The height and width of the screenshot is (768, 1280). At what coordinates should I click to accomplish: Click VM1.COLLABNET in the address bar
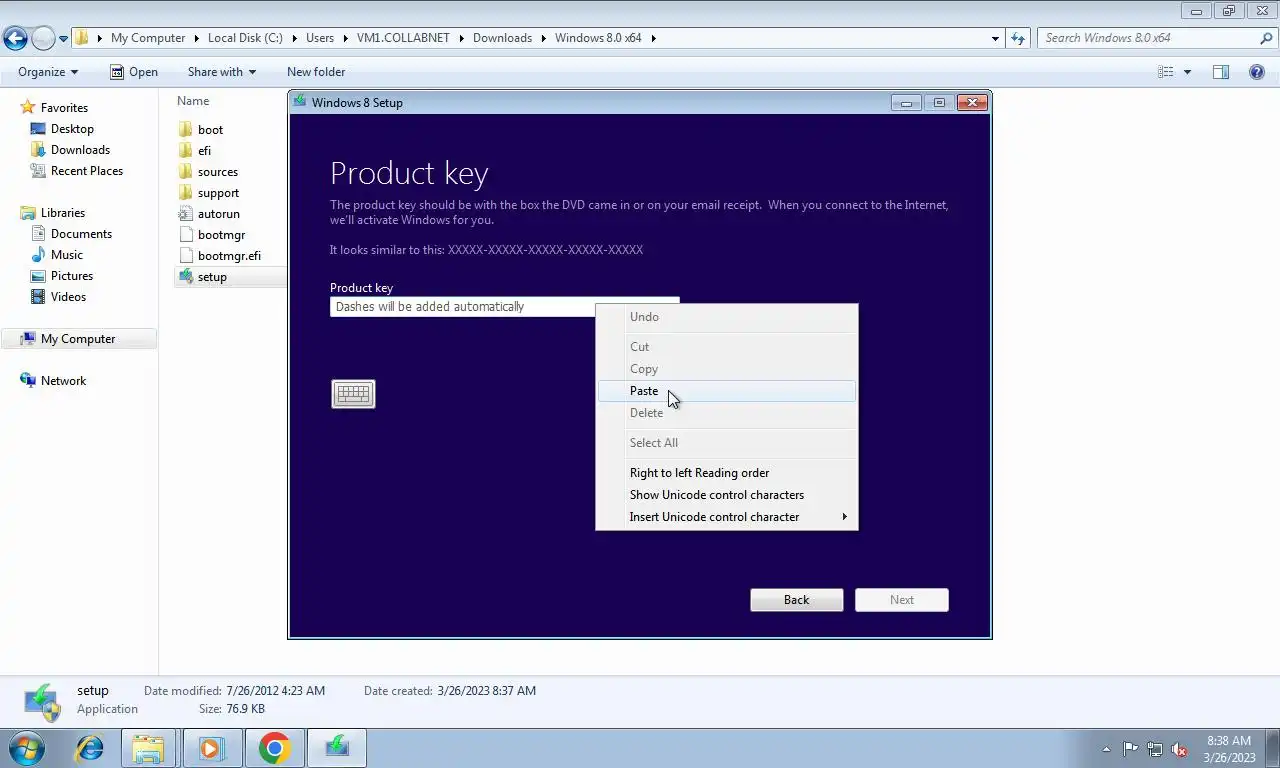pos(404,38)
